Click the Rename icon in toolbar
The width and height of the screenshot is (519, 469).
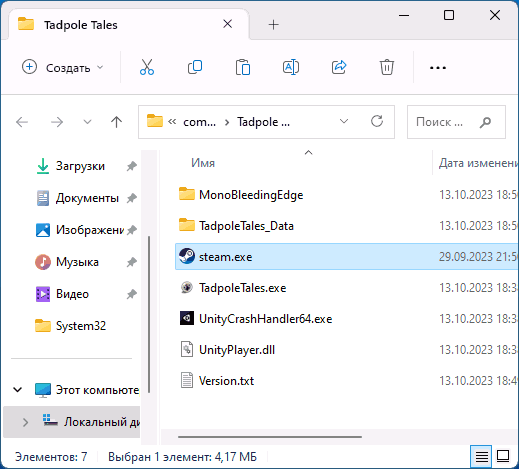tap(291, 67)
